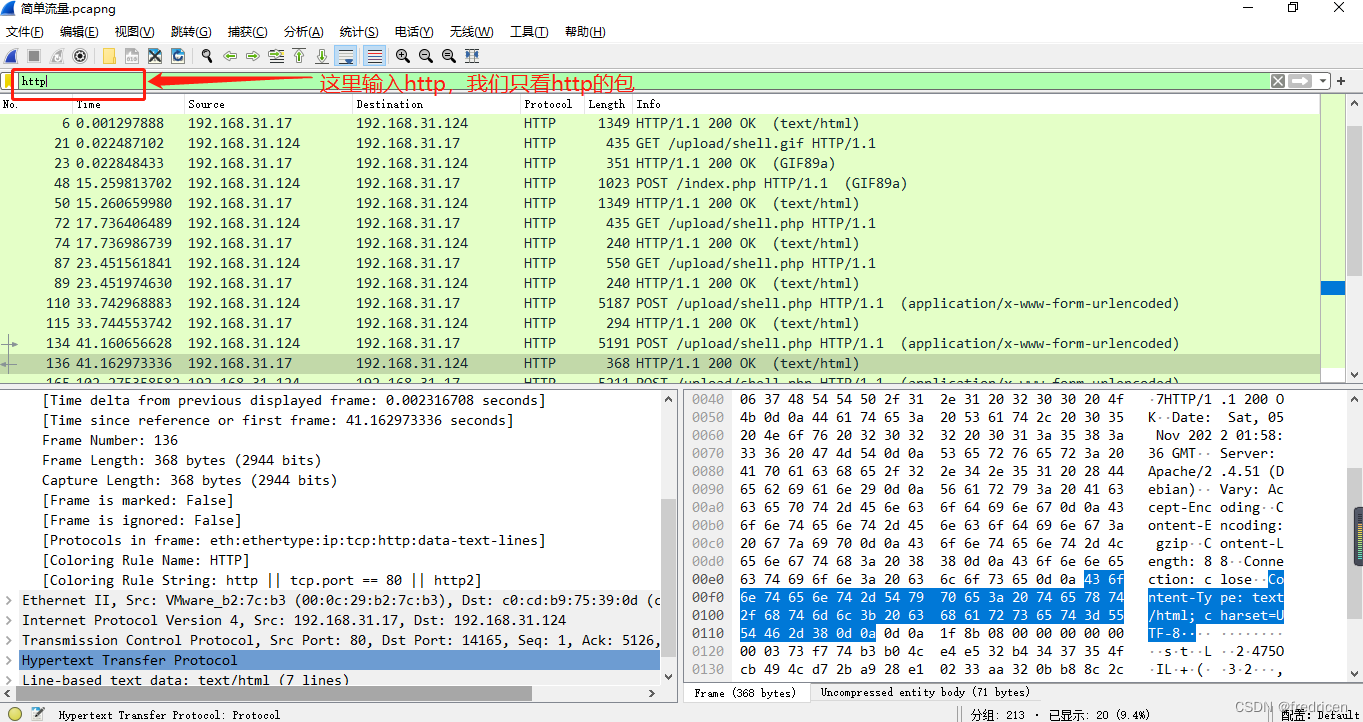Screen dimensions: 1363x722
Task: Switch to Uncompressed entity body tab
Action: [925, 692]
